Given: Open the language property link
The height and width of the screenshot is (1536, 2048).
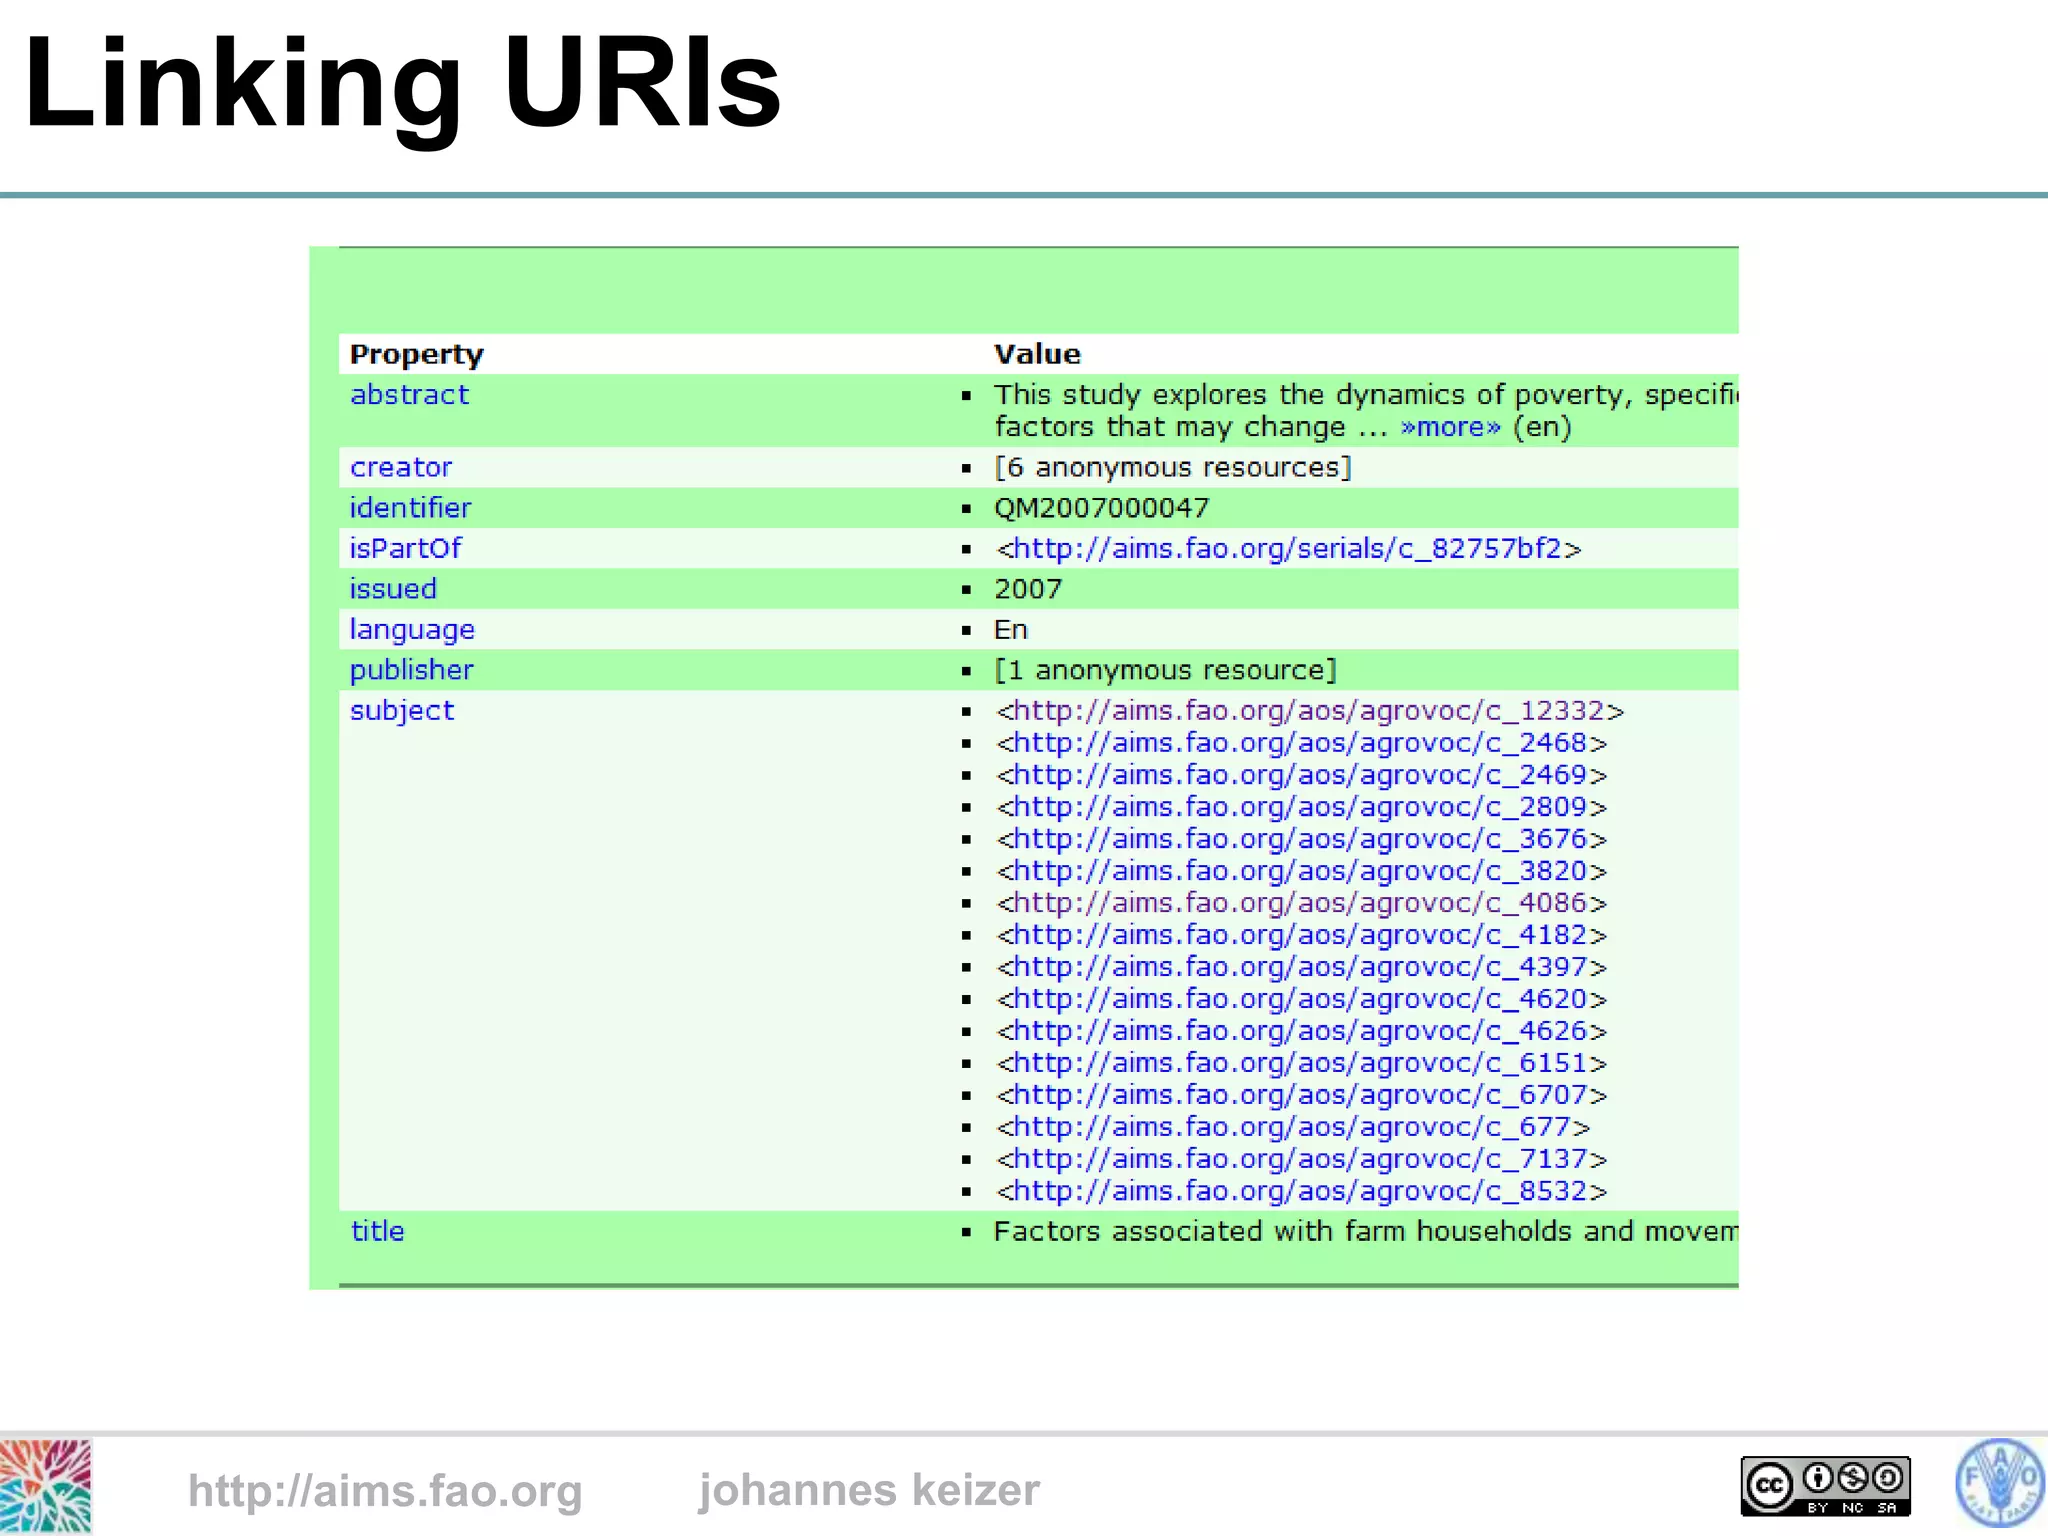Looking at the screenshot, I should coord(412,630).
